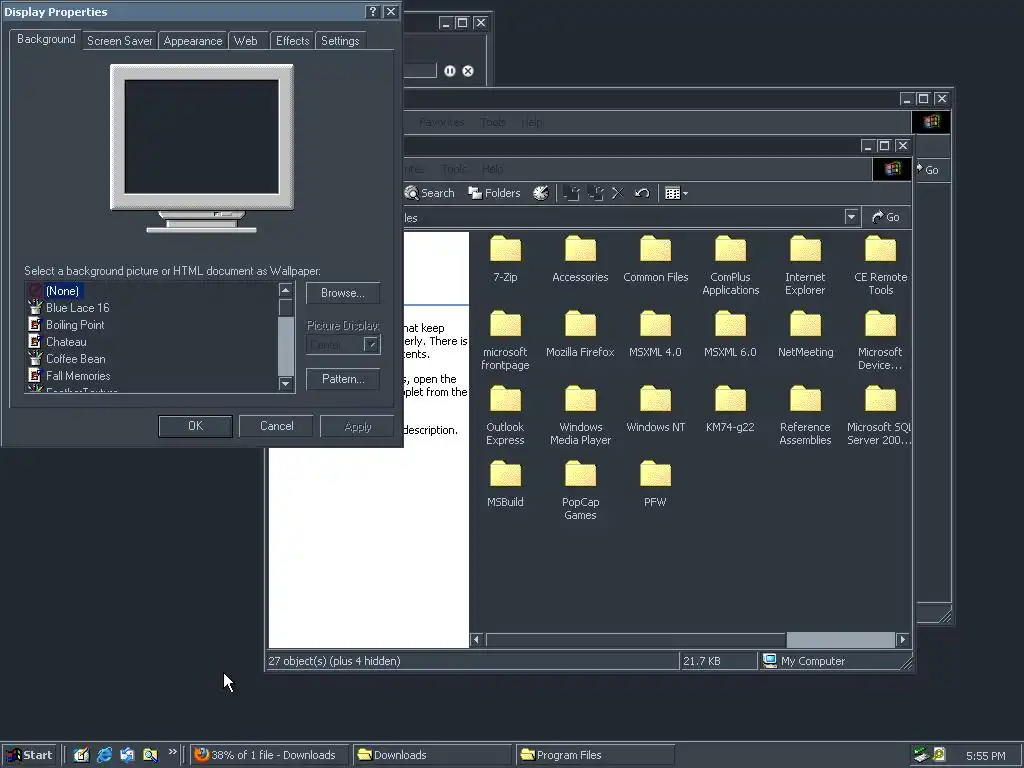This screenshot has width=1024, height=768.
Task: Click the Copy To toolbar icon
Action: click(x=595, y=193)
